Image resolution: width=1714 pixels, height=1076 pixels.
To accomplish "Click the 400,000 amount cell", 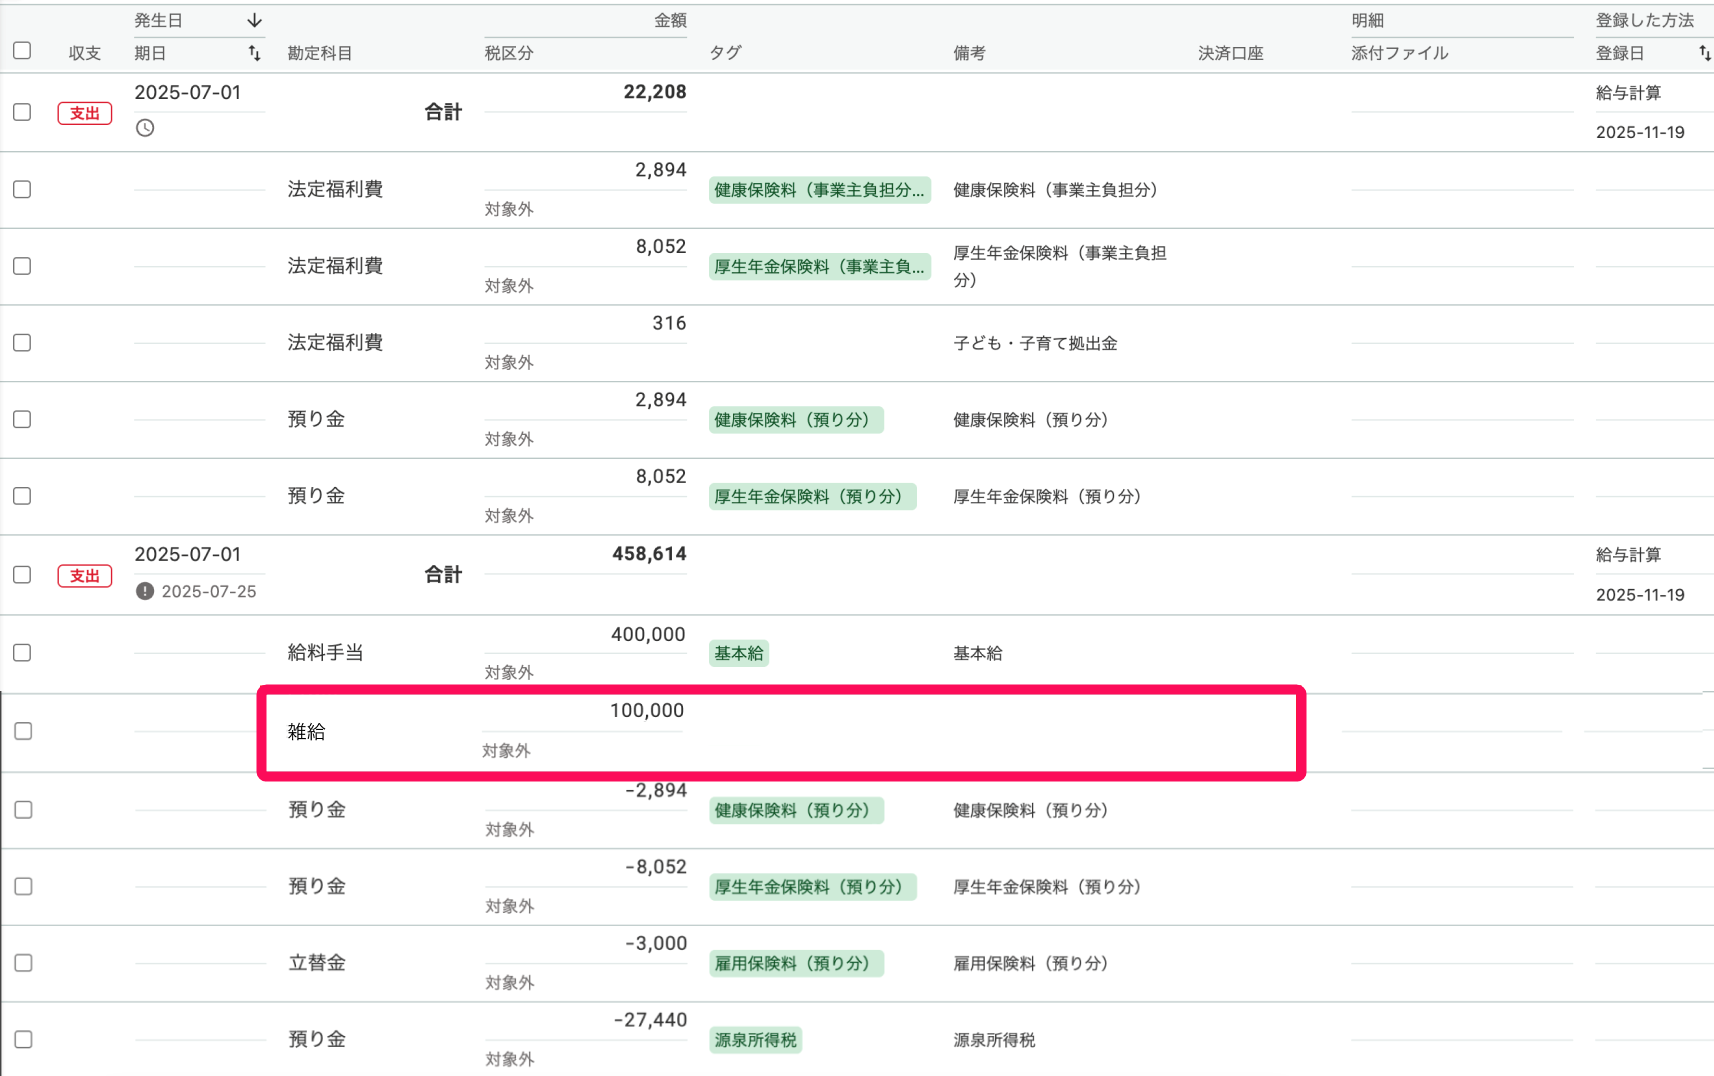I will pos(648,634).
